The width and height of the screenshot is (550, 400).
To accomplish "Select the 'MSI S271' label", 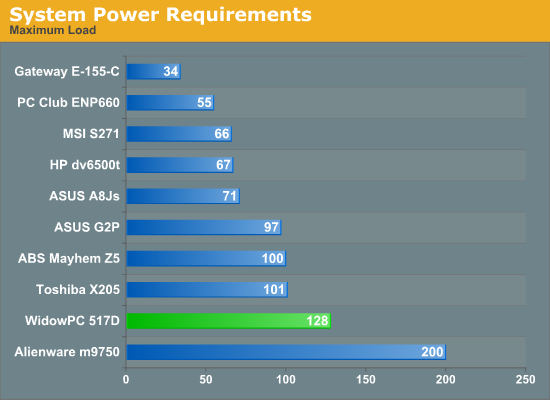I will tap(91, 134).
